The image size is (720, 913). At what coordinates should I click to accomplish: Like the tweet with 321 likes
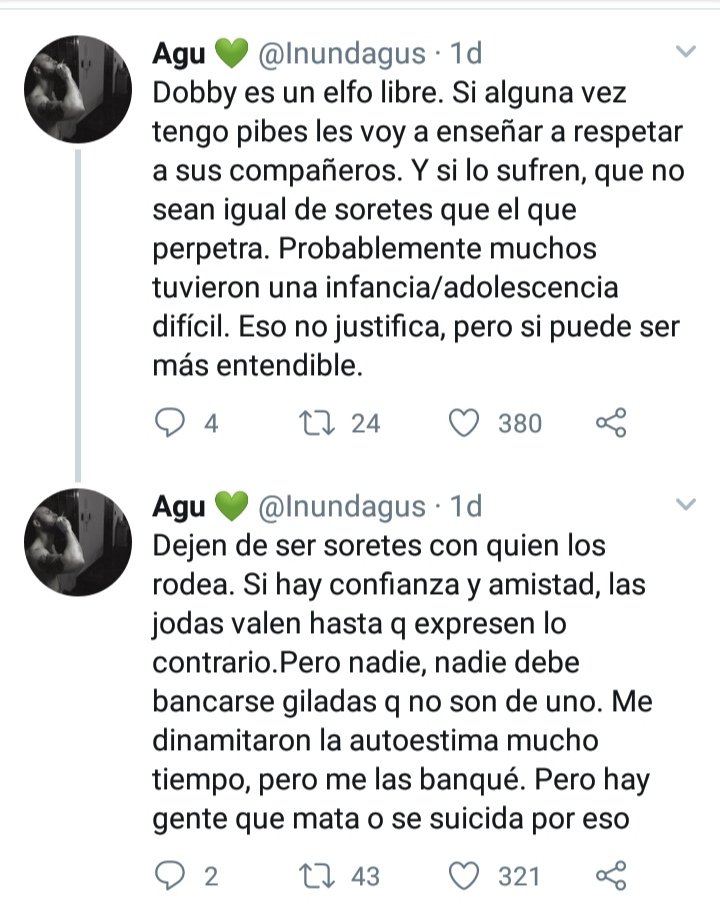[x=464, y=877]
